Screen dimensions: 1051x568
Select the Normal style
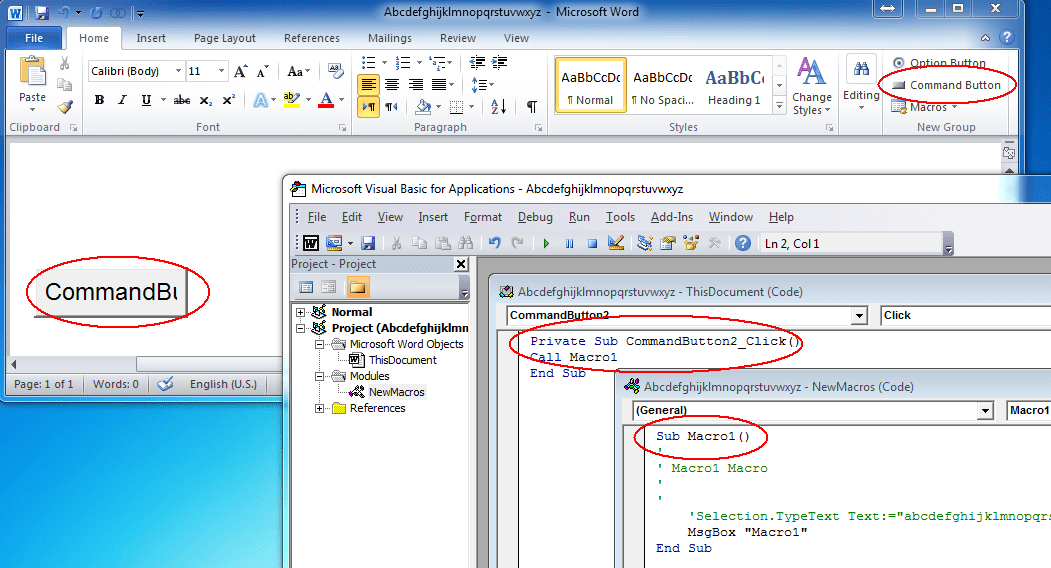point(591,85)
